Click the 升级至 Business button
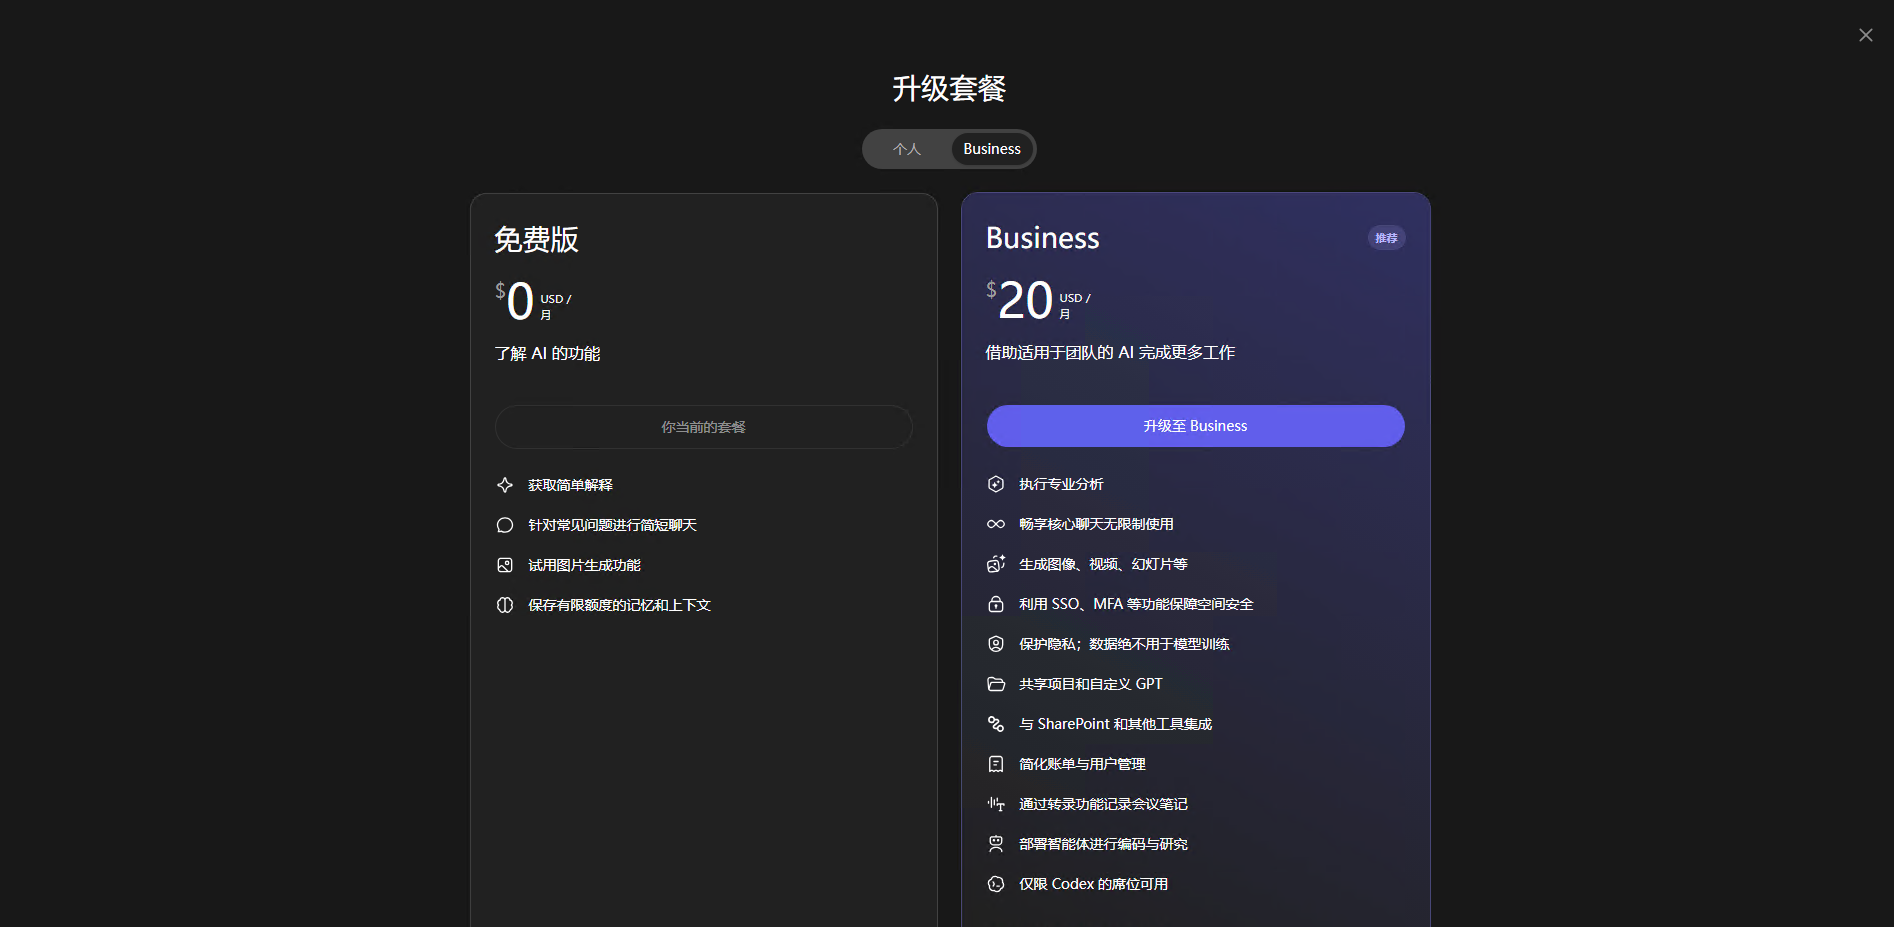The height and width of the screenshot is (927, 1894). (x=1194, y=425)
